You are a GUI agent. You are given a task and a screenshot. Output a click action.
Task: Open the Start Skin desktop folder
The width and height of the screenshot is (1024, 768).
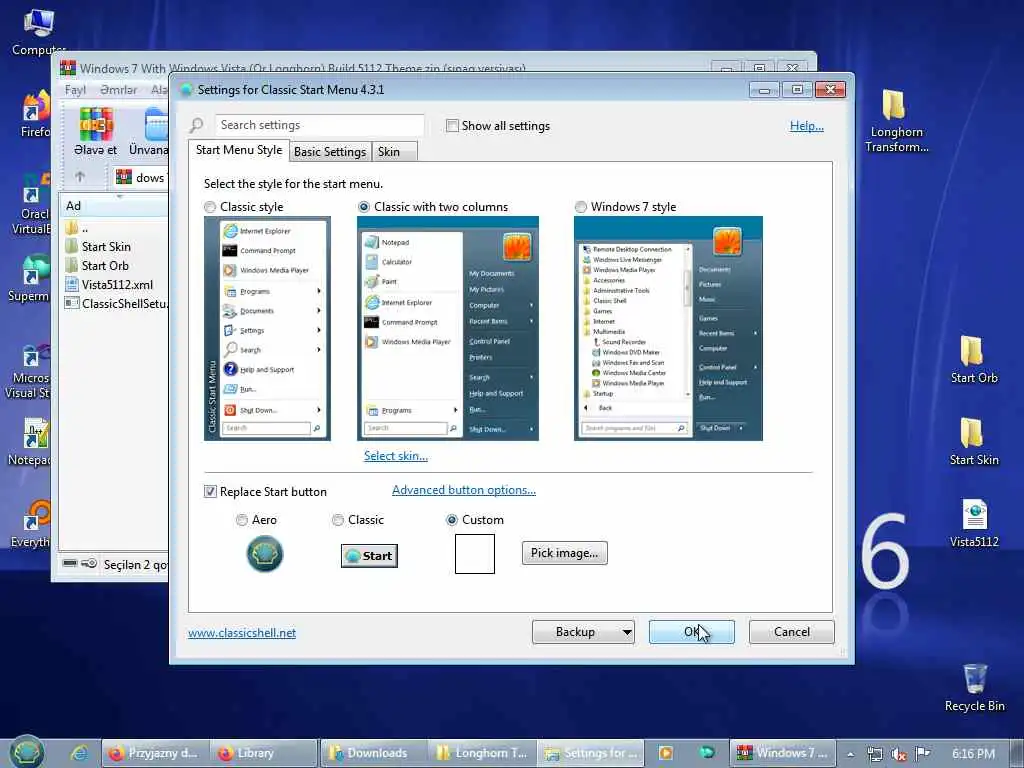(973, 441)
